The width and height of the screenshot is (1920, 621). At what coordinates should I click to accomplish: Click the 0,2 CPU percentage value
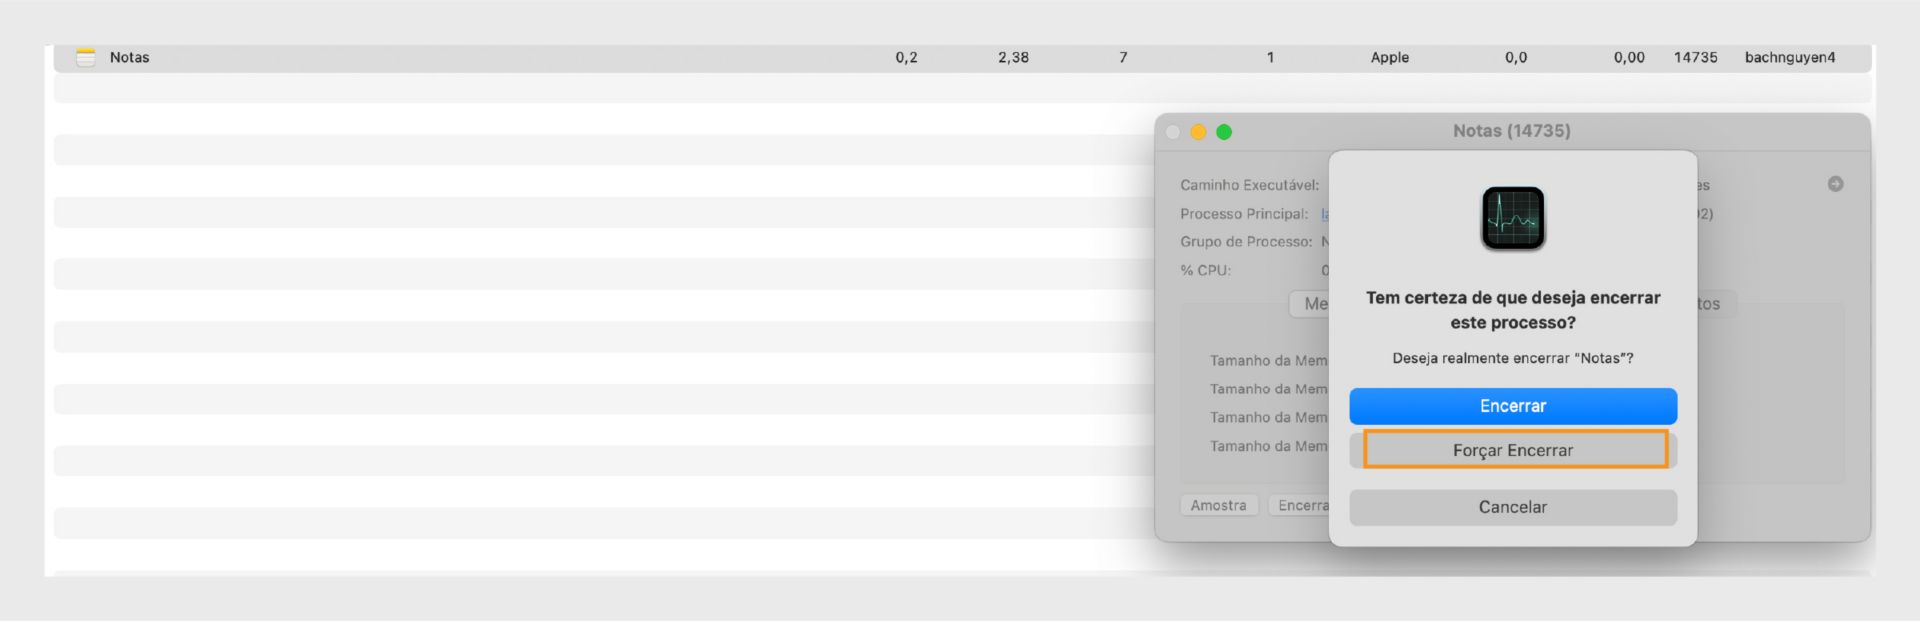click(906, 57)
